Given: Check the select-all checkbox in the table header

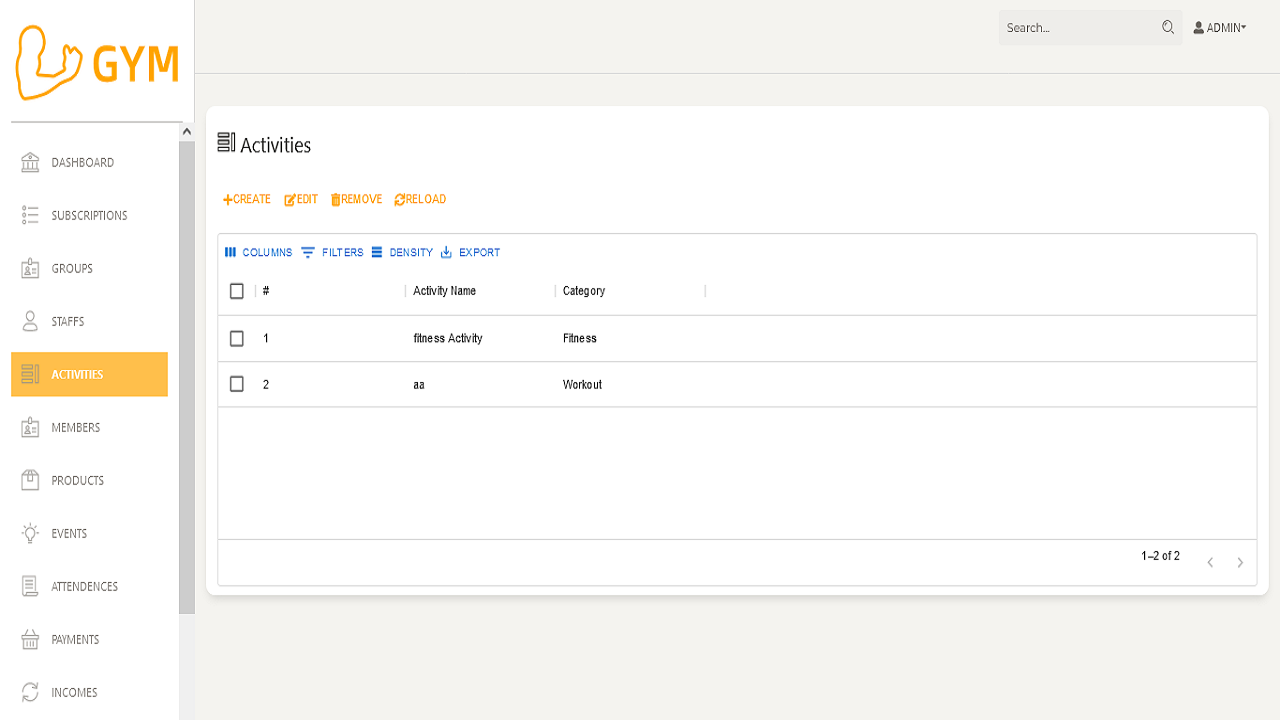Looking at the screenshot, I should [237, 290].
